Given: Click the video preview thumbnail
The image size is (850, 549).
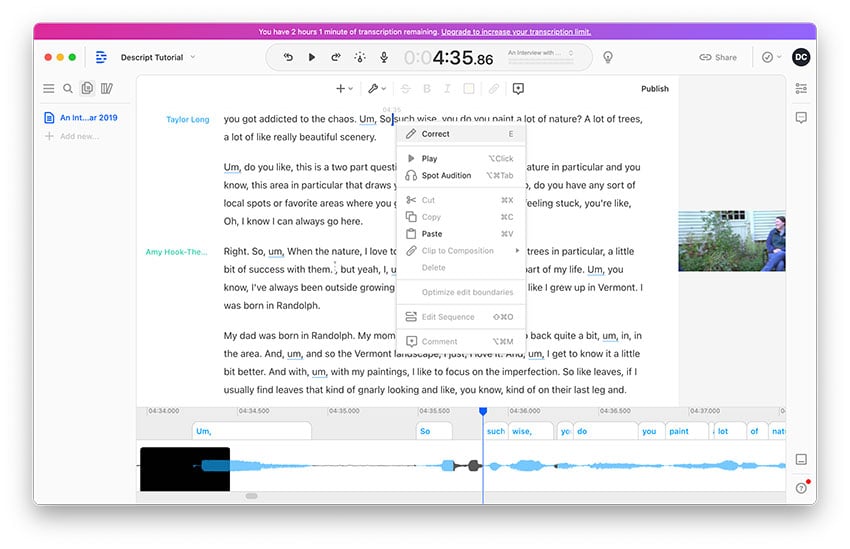Looking at the screenshot, I should point(731,241).
